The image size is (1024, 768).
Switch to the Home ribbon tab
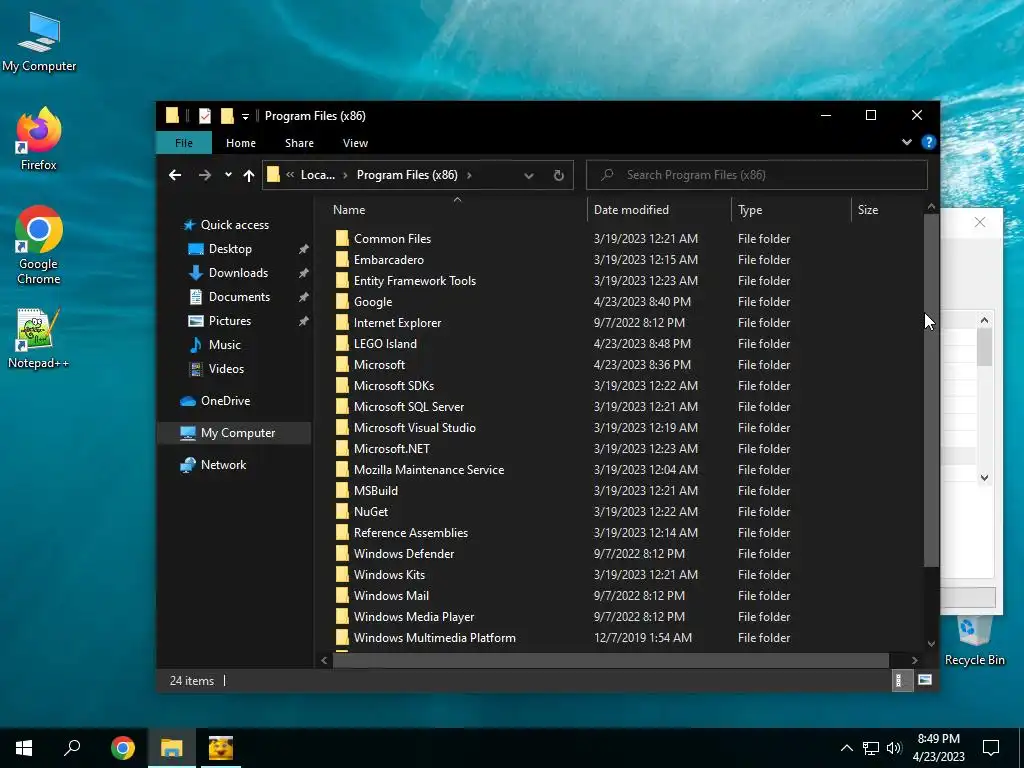pos(241,143)
